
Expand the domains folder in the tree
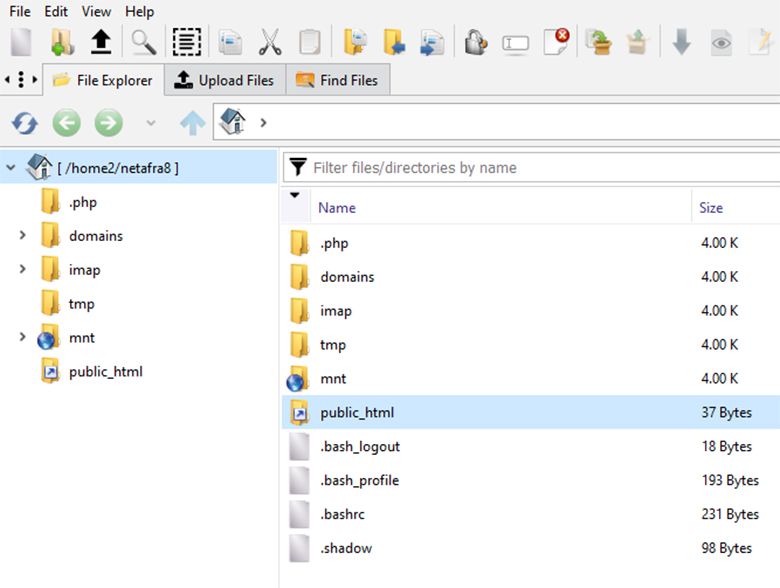click(x=22, y=235)
